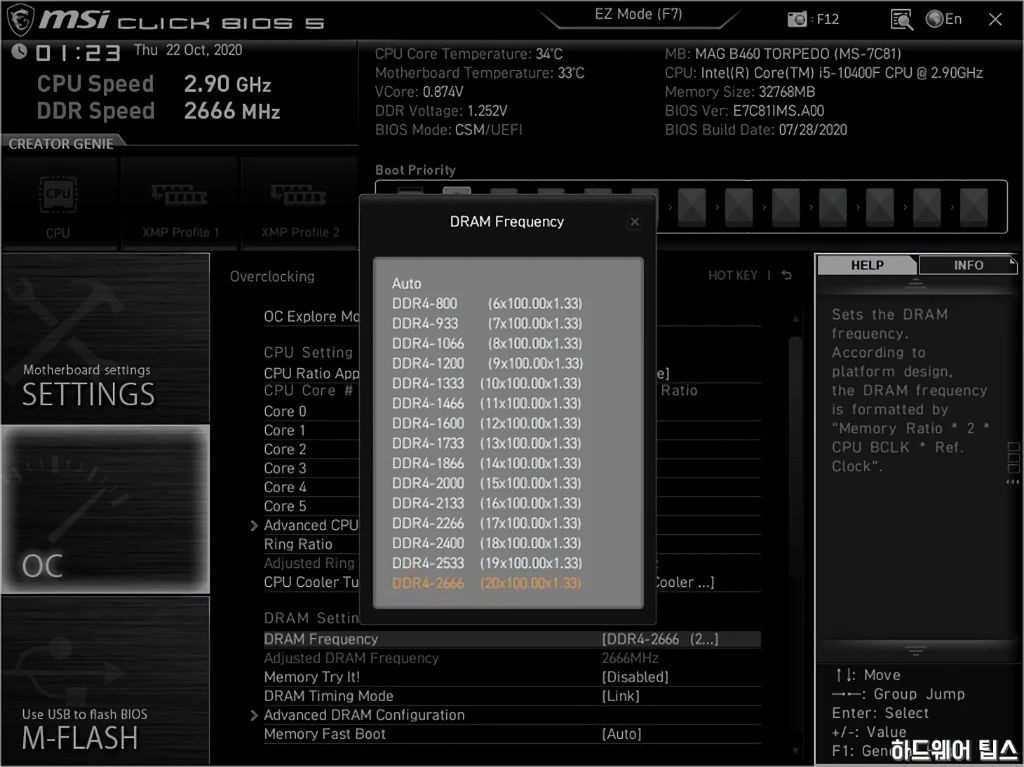The width and height of the screenshot is (1024, 767).
Task: Change DRAM Timing Mode [Link] value
Action: coord(620,696)
